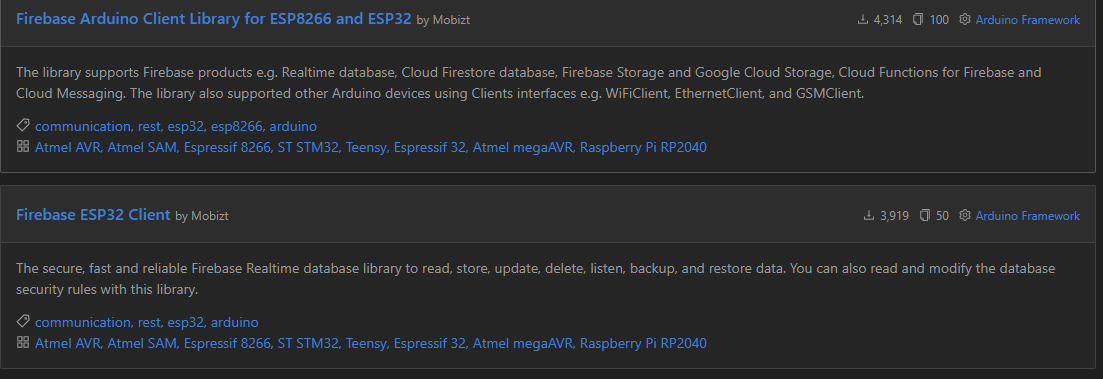The image size is (1103, 379).
Task: Click the examples icon beside 50
Action: point(925,215)
